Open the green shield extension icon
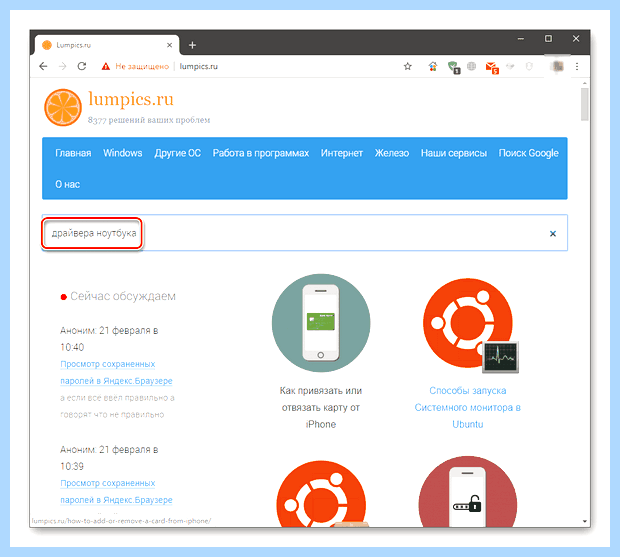 click(x=454, y=67)
